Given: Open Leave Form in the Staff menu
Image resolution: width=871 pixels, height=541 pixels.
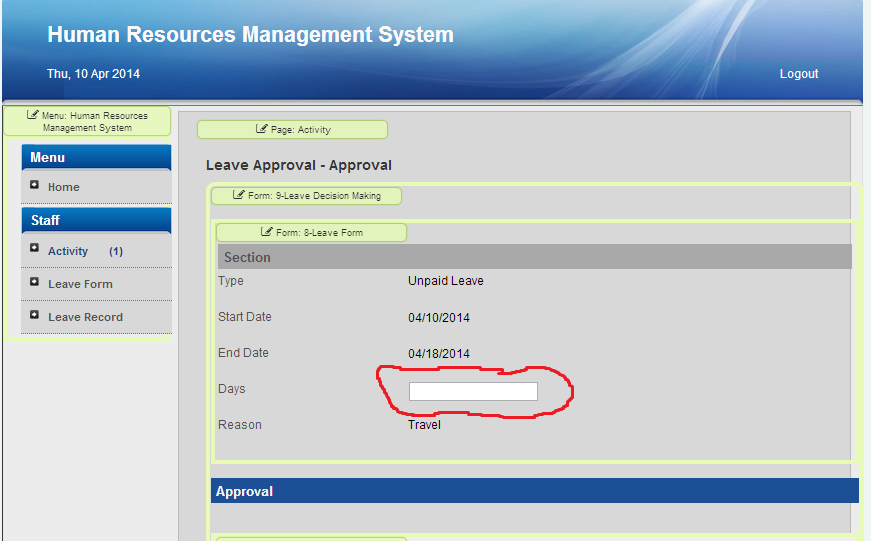Looking at the screenshot, I should click(80, 284).
